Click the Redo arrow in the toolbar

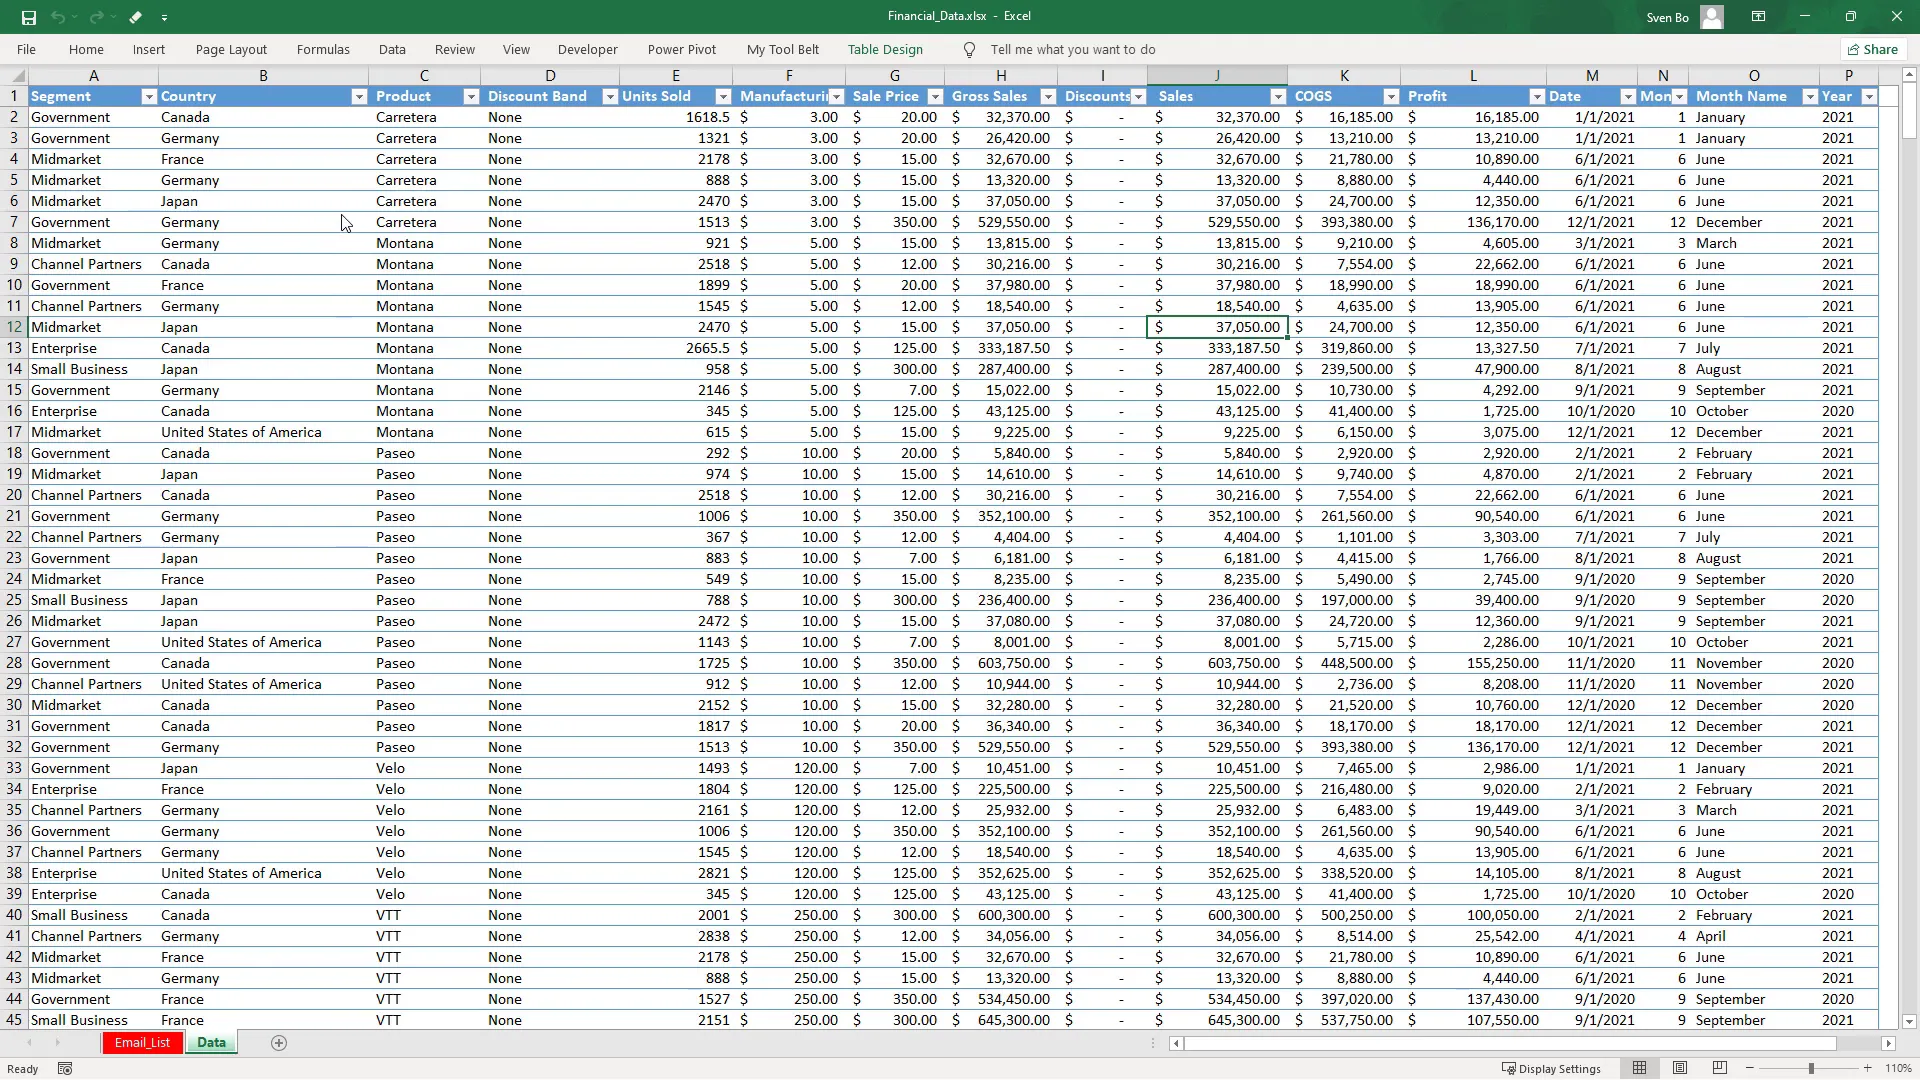coord(96,17)
